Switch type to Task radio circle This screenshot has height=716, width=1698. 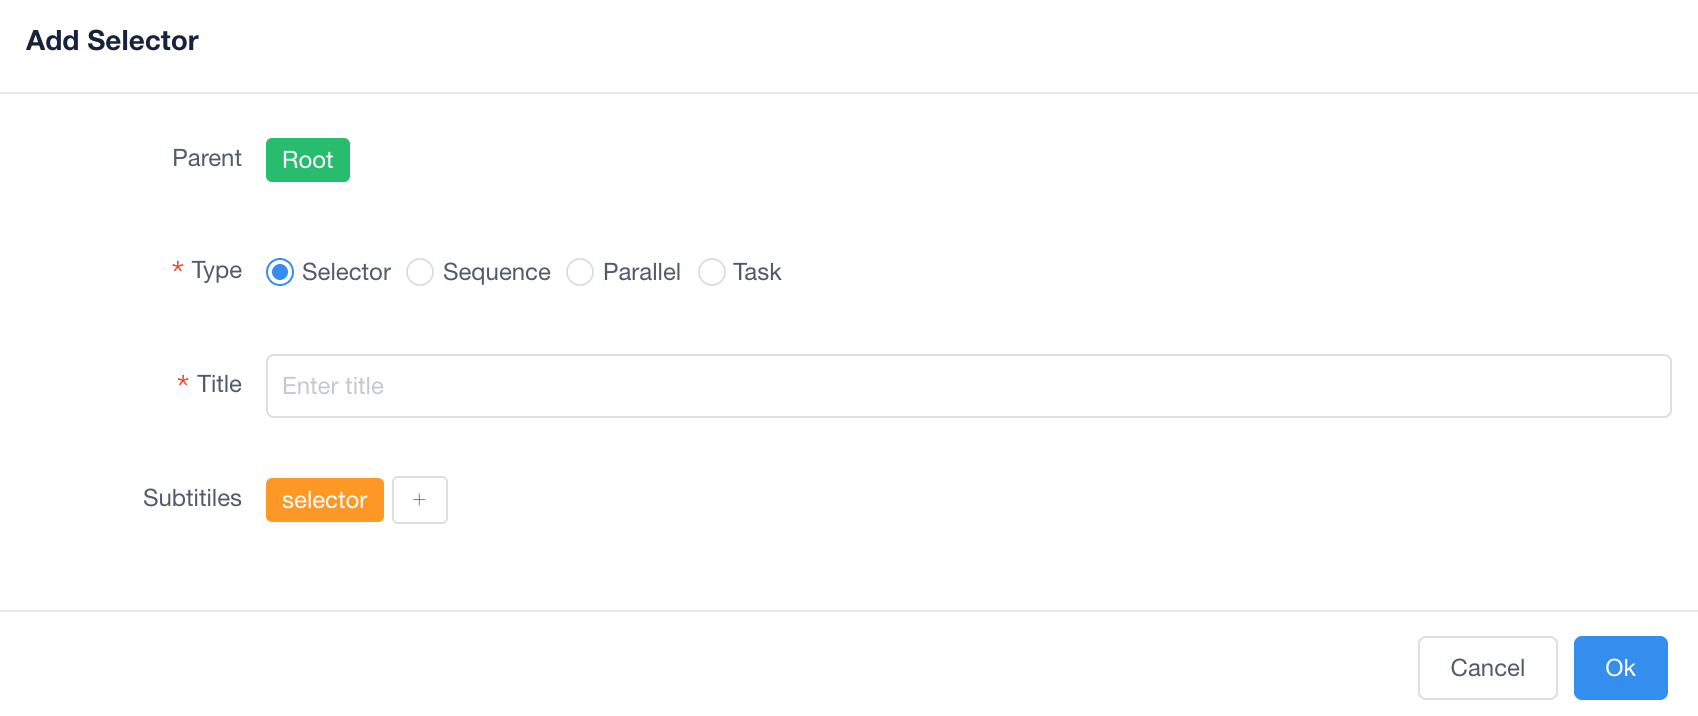[711, 272]
